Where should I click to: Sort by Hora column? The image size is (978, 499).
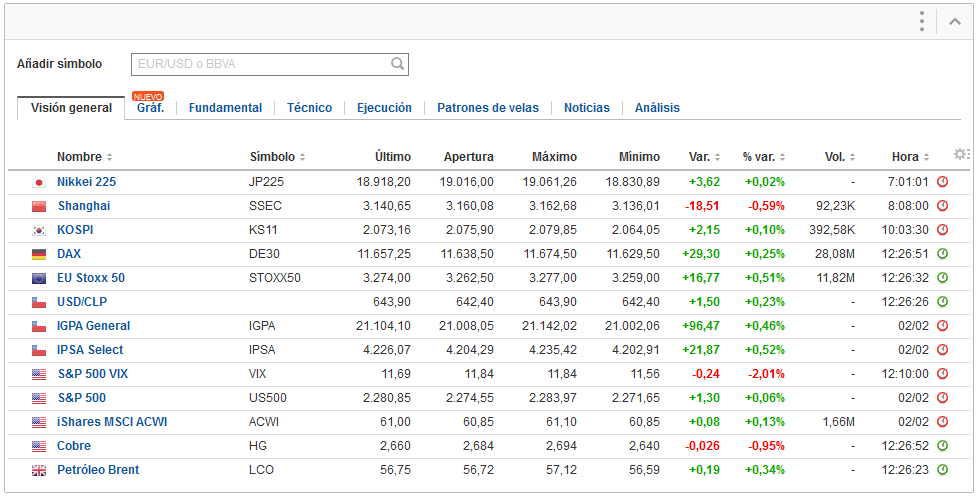(x=911, y=157)
